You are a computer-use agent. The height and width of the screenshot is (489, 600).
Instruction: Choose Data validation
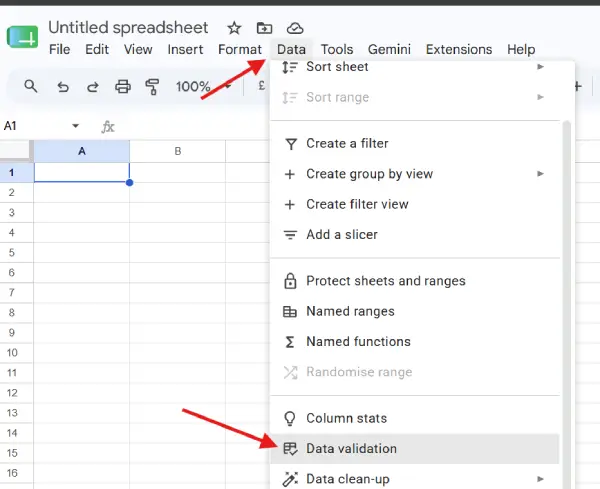point(415,448)
